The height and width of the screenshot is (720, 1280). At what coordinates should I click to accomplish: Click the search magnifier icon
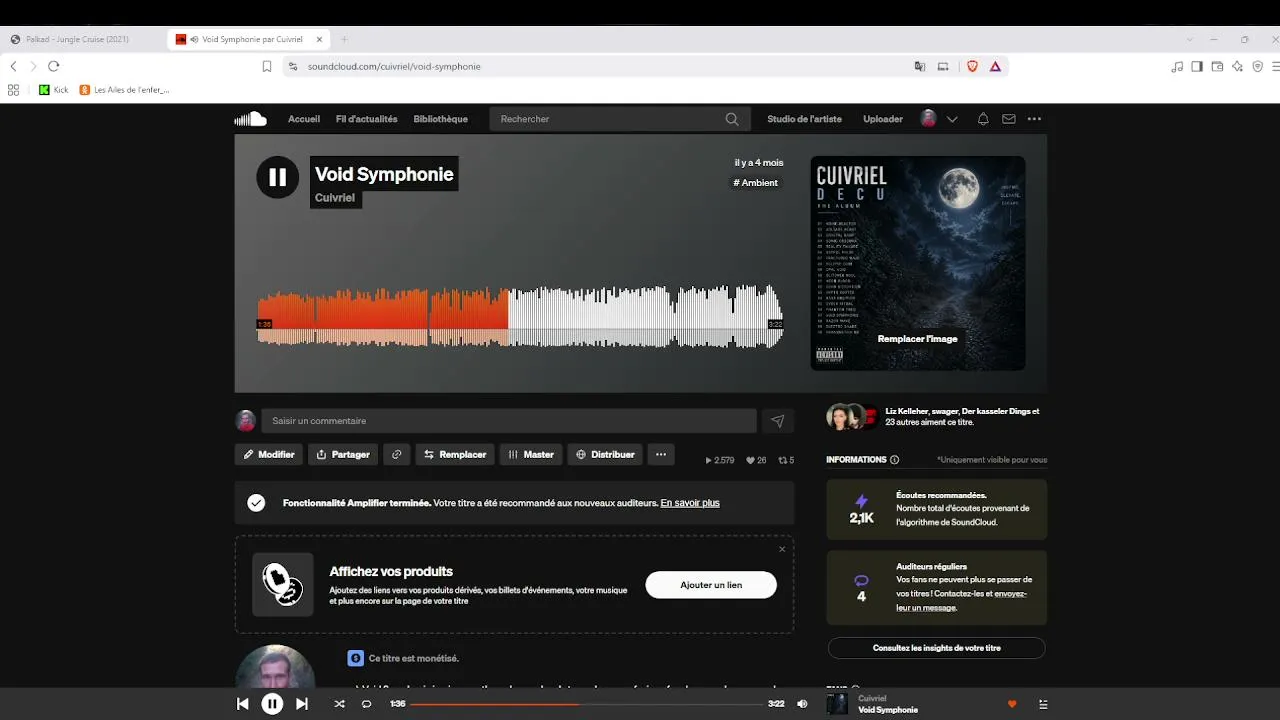pyautogui.click(x=732, y=119)
